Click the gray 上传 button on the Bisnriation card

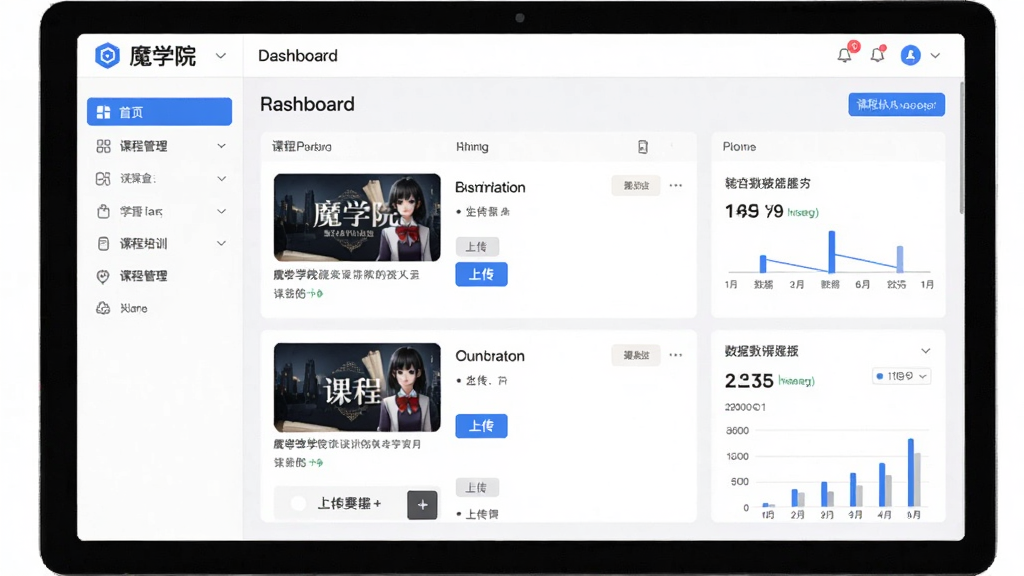tap(477, 247)
